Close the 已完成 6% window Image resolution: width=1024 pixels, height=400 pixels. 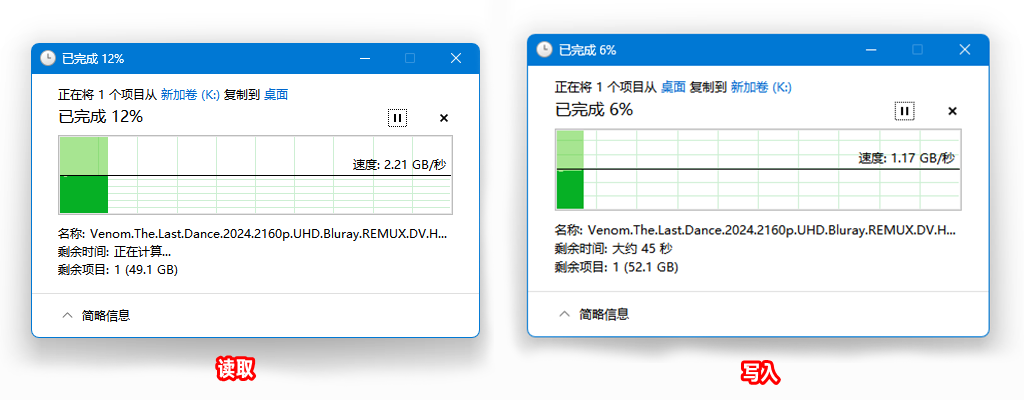(965, 50)
